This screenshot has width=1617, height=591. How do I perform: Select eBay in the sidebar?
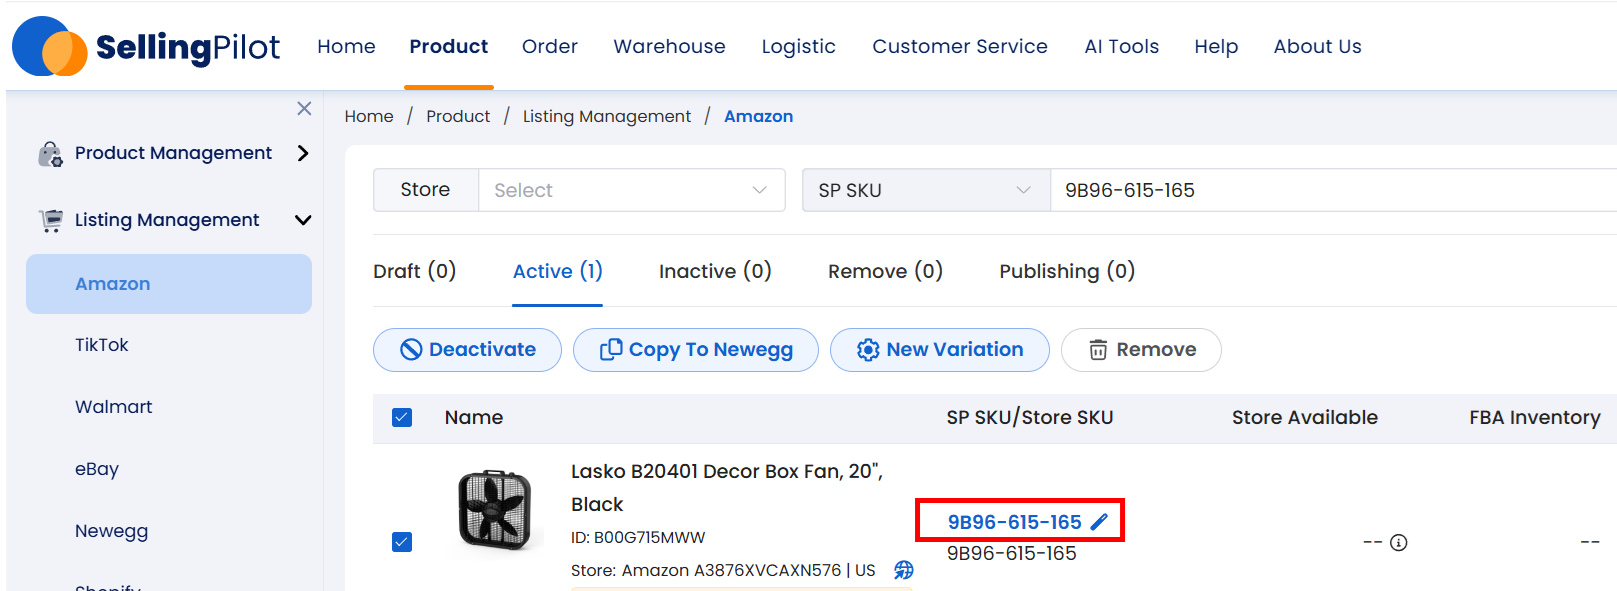tap(97, 469)
